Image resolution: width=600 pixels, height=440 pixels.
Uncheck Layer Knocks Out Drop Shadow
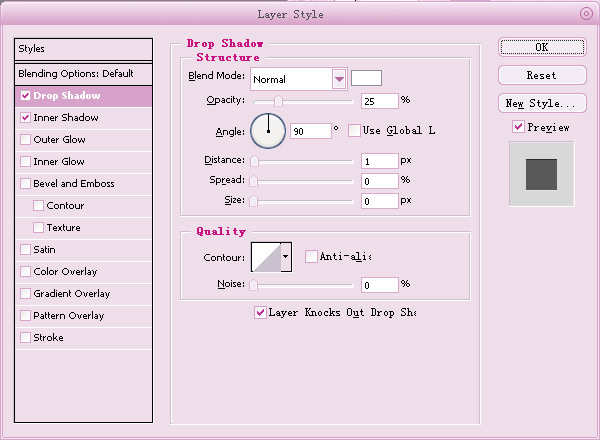(x=260, y=312)
